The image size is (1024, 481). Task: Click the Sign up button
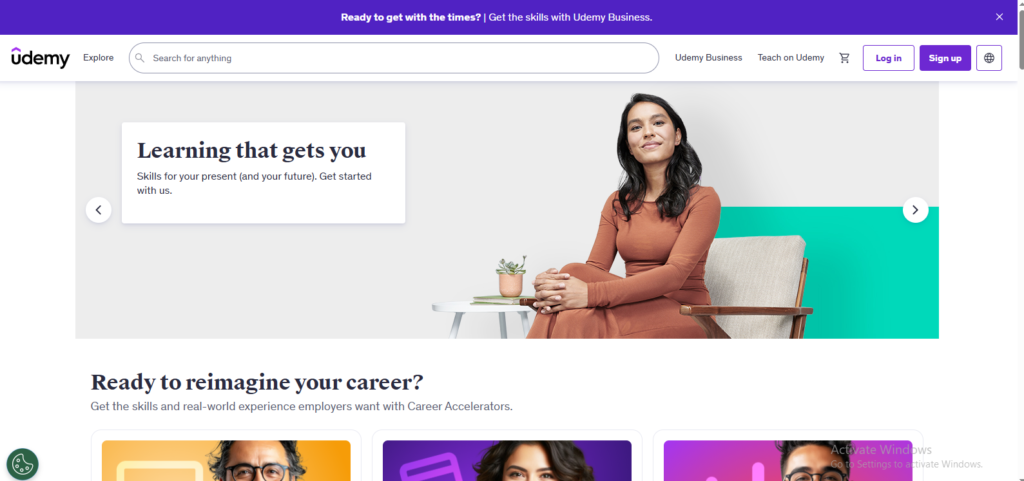point(945,58)
